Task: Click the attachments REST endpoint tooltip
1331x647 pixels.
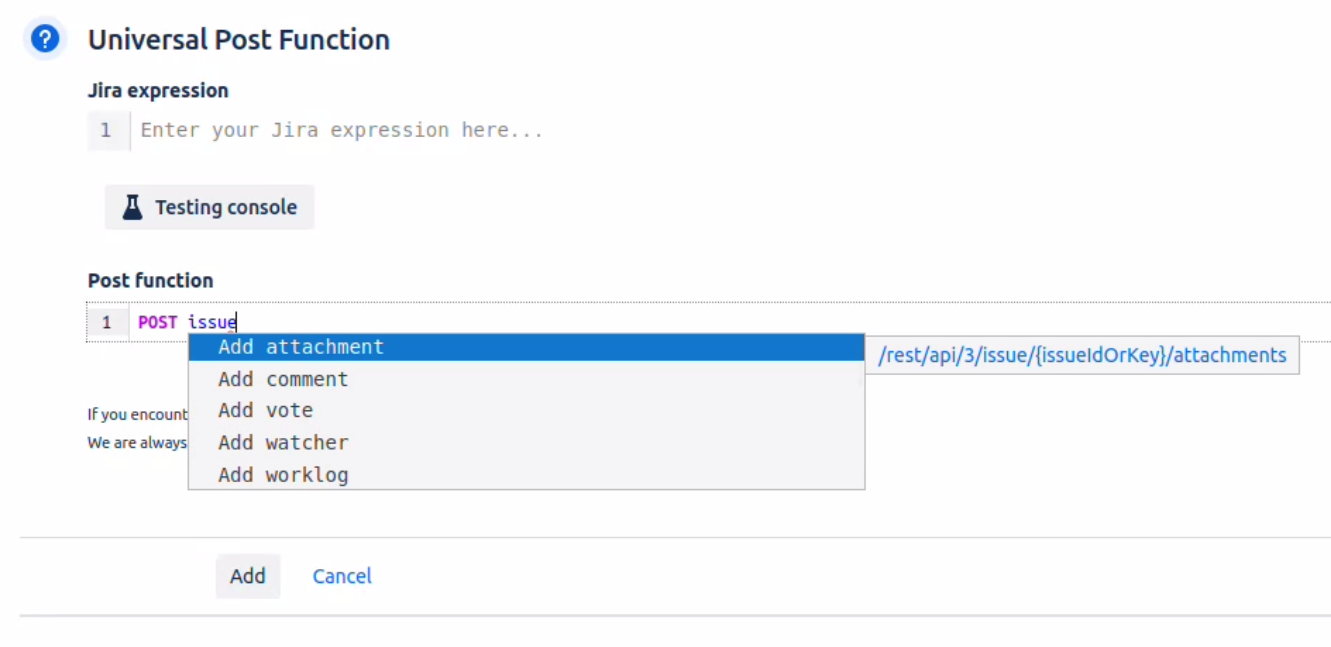Action: click(1082, 355)
